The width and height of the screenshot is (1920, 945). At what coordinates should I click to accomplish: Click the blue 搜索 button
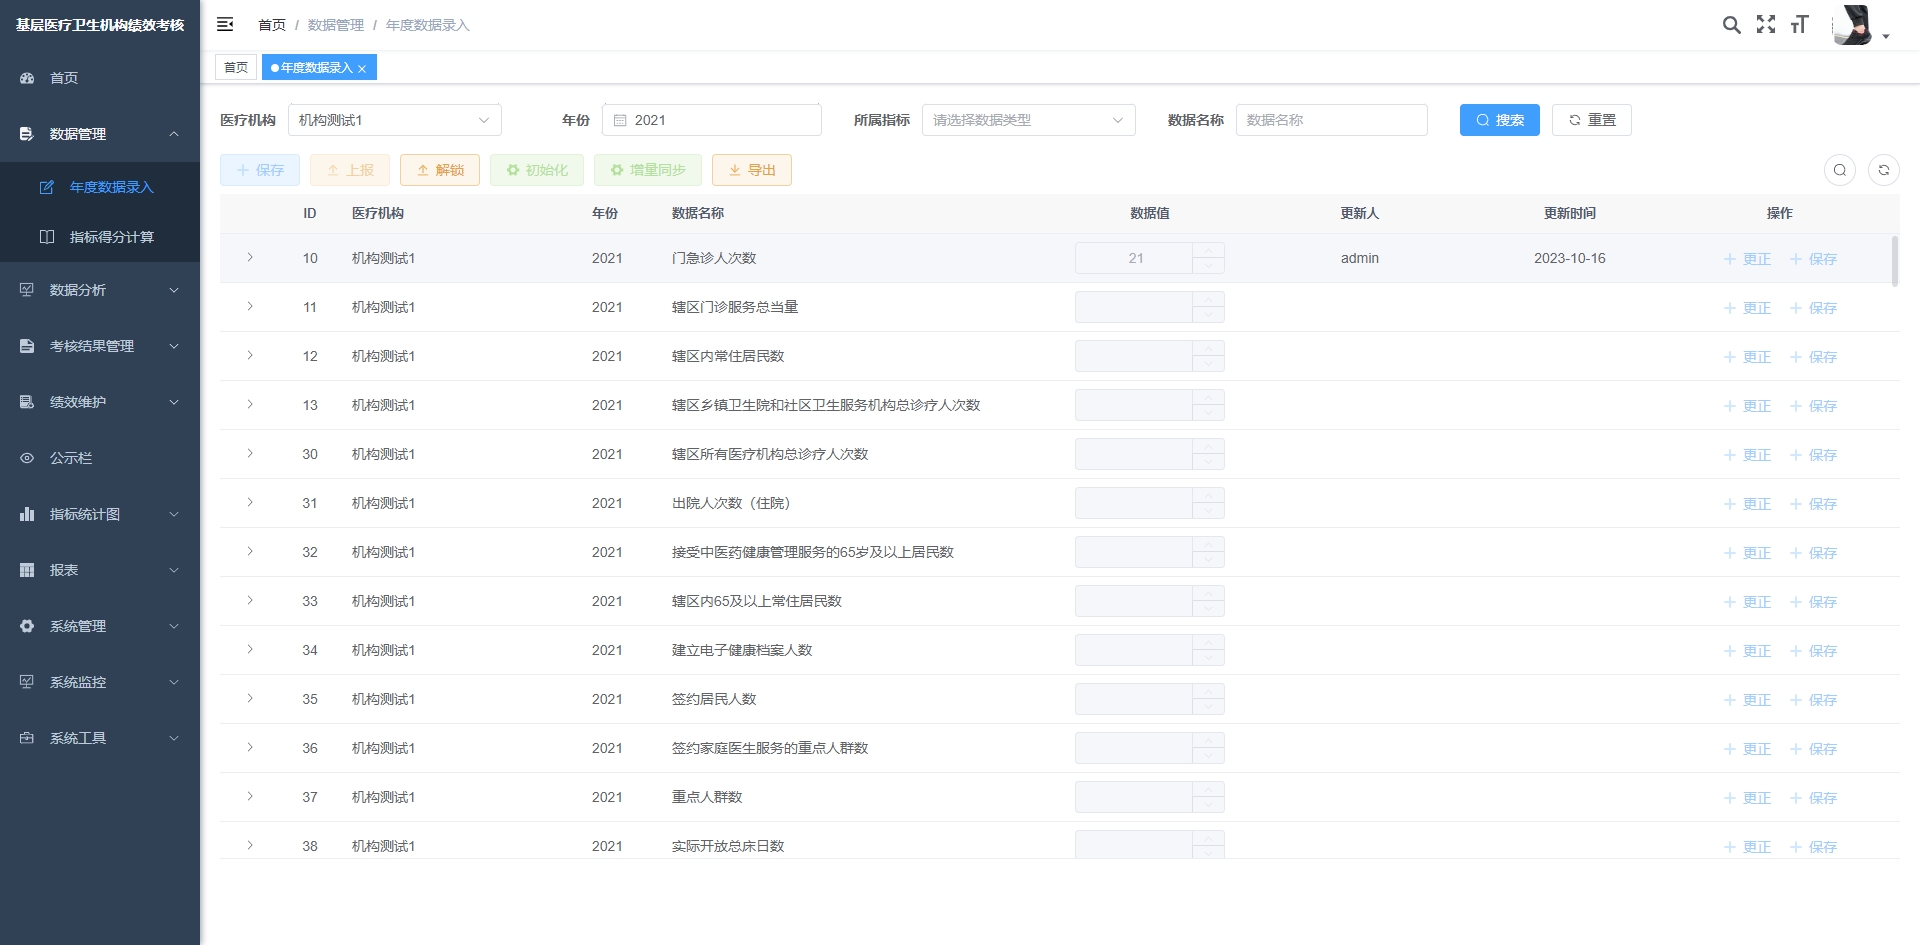point(1500,120)
